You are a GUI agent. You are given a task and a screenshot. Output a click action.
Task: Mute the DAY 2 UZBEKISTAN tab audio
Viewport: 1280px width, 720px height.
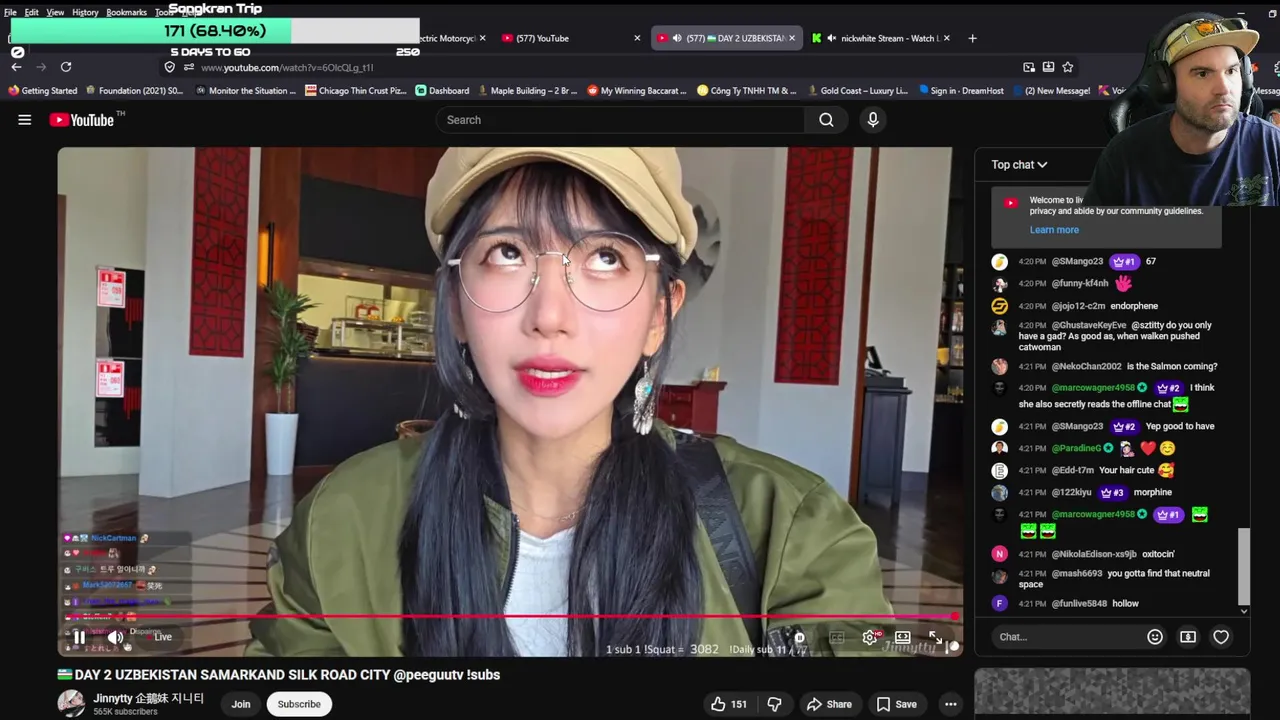pos(677,38)
